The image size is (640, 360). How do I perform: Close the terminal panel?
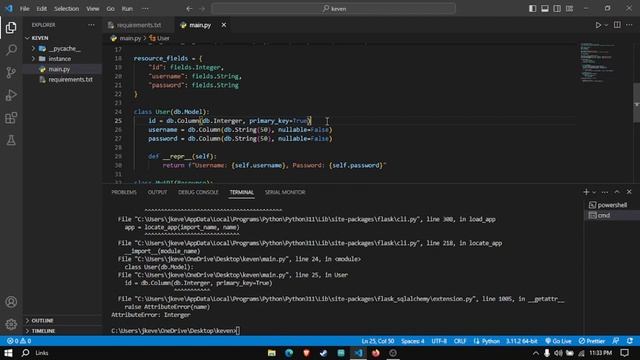tap(629, 192)
